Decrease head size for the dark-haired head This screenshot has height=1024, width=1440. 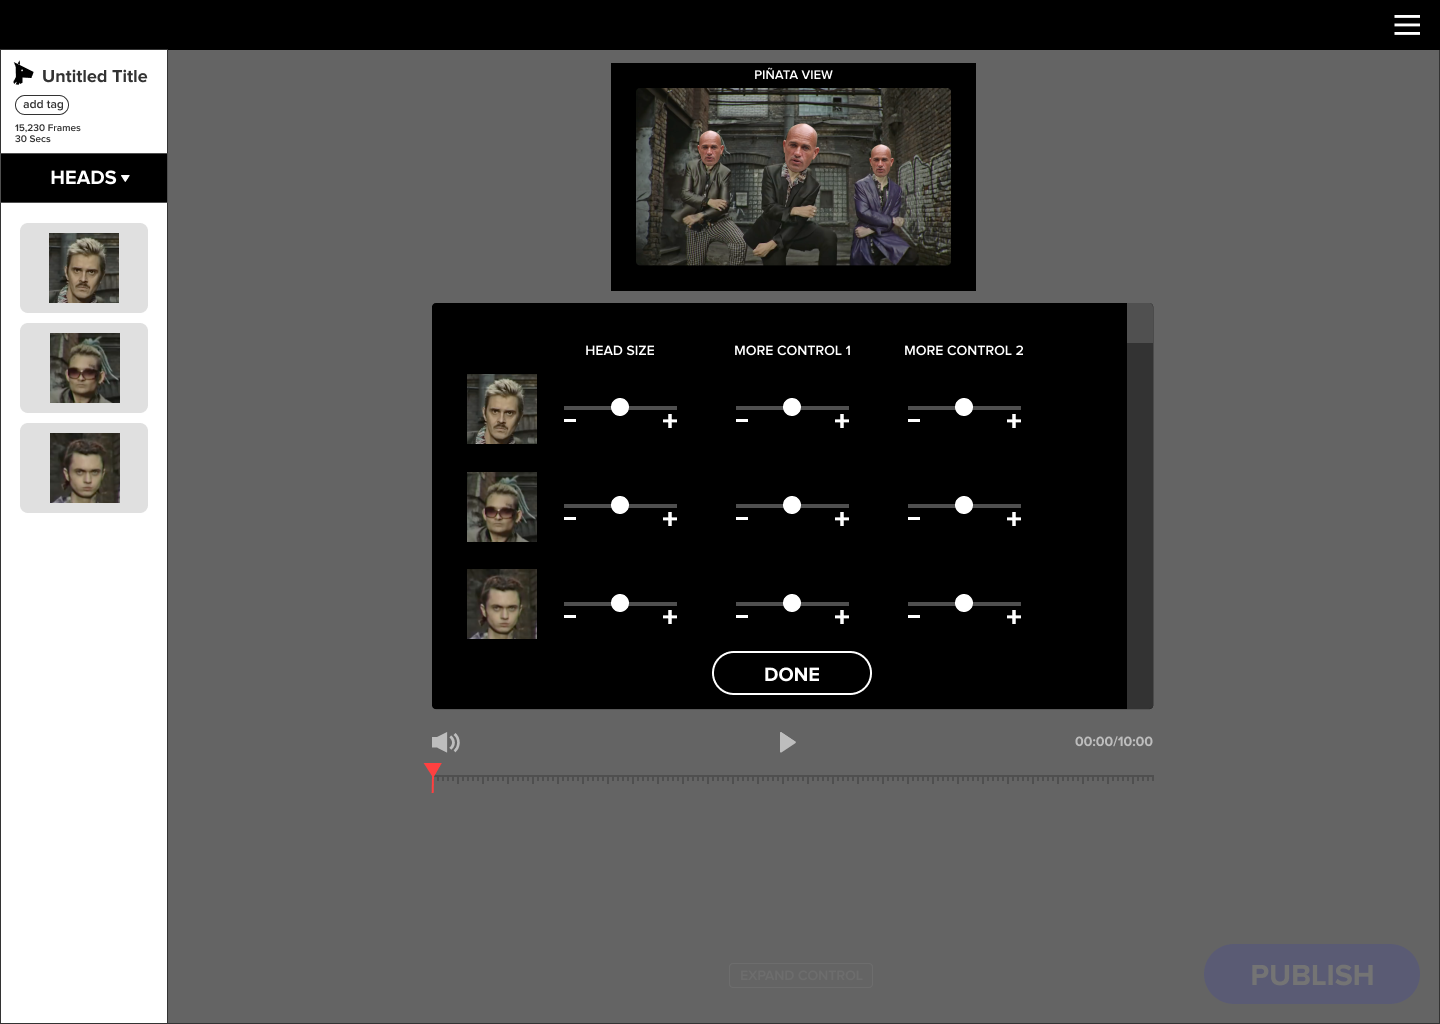click(570, 617)
